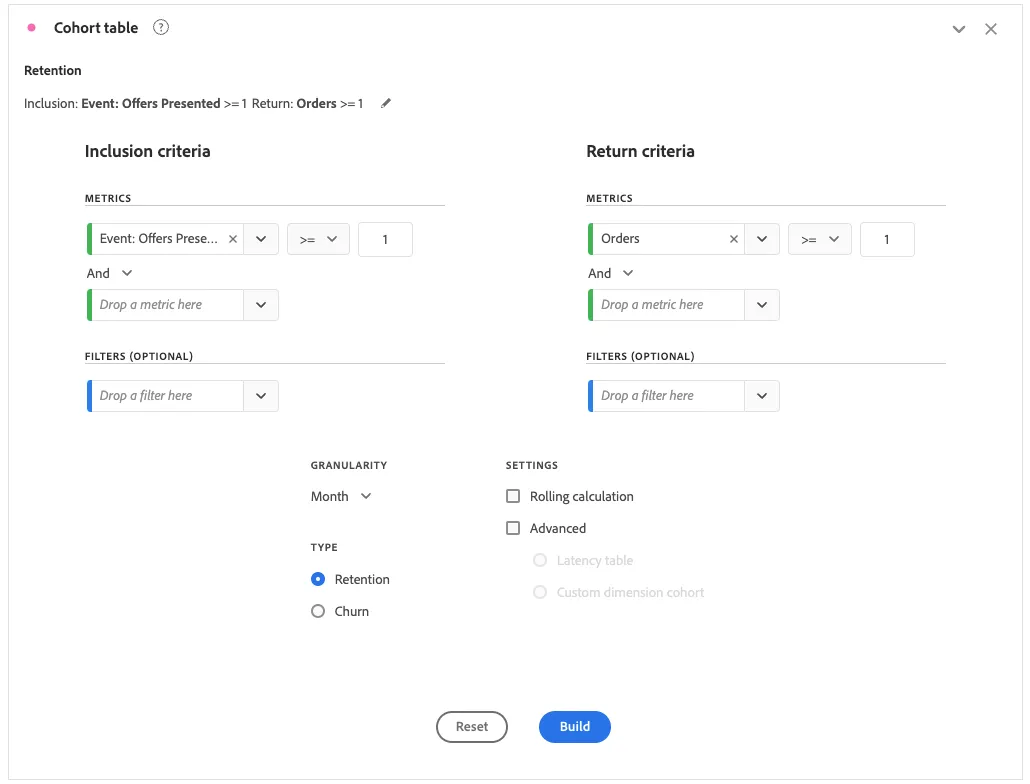
Task: Open the empty inclusion metric dropdown arrow
Action: [261, 305]
